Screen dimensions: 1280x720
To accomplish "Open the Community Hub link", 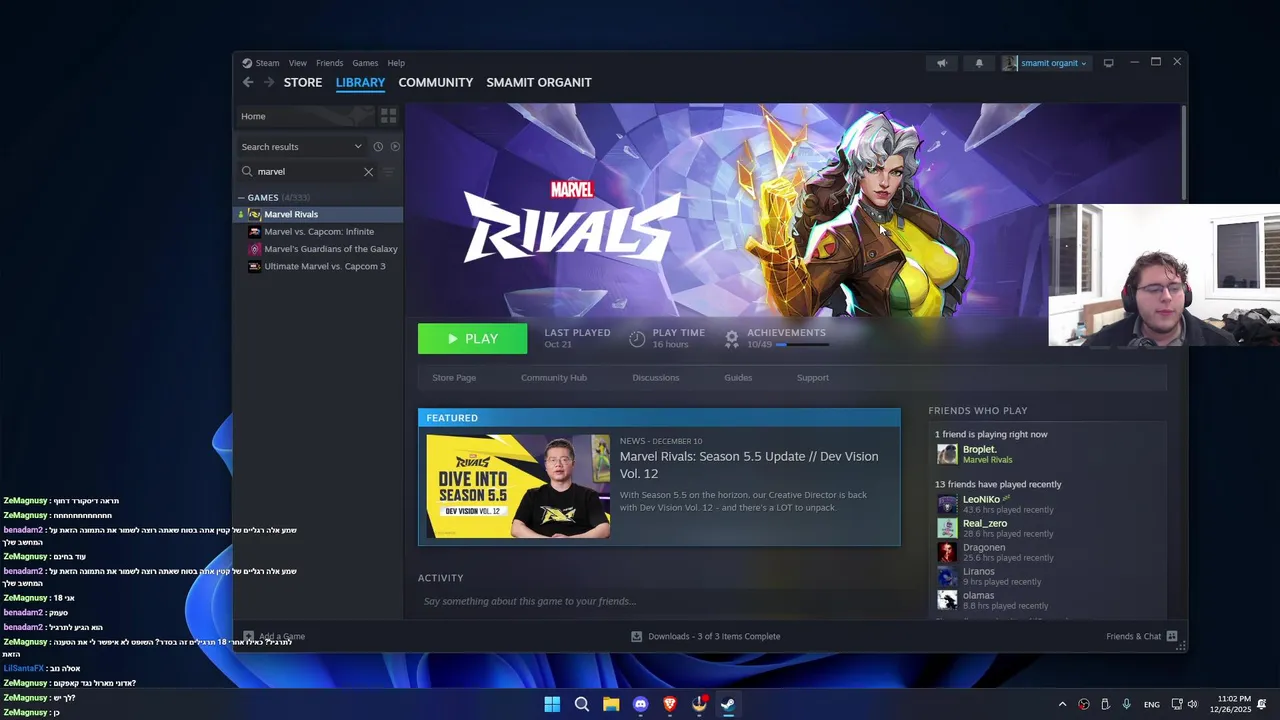I will coord(554,378).
